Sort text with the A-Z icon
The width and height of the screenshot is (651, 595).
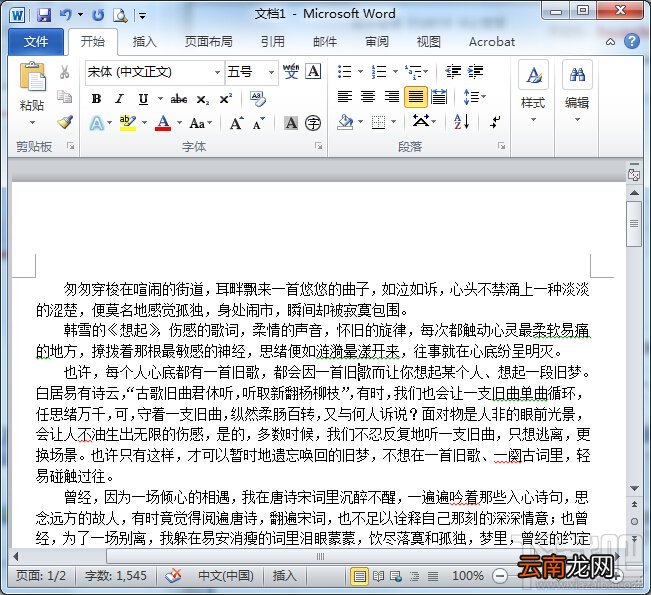tap(461, 122)
